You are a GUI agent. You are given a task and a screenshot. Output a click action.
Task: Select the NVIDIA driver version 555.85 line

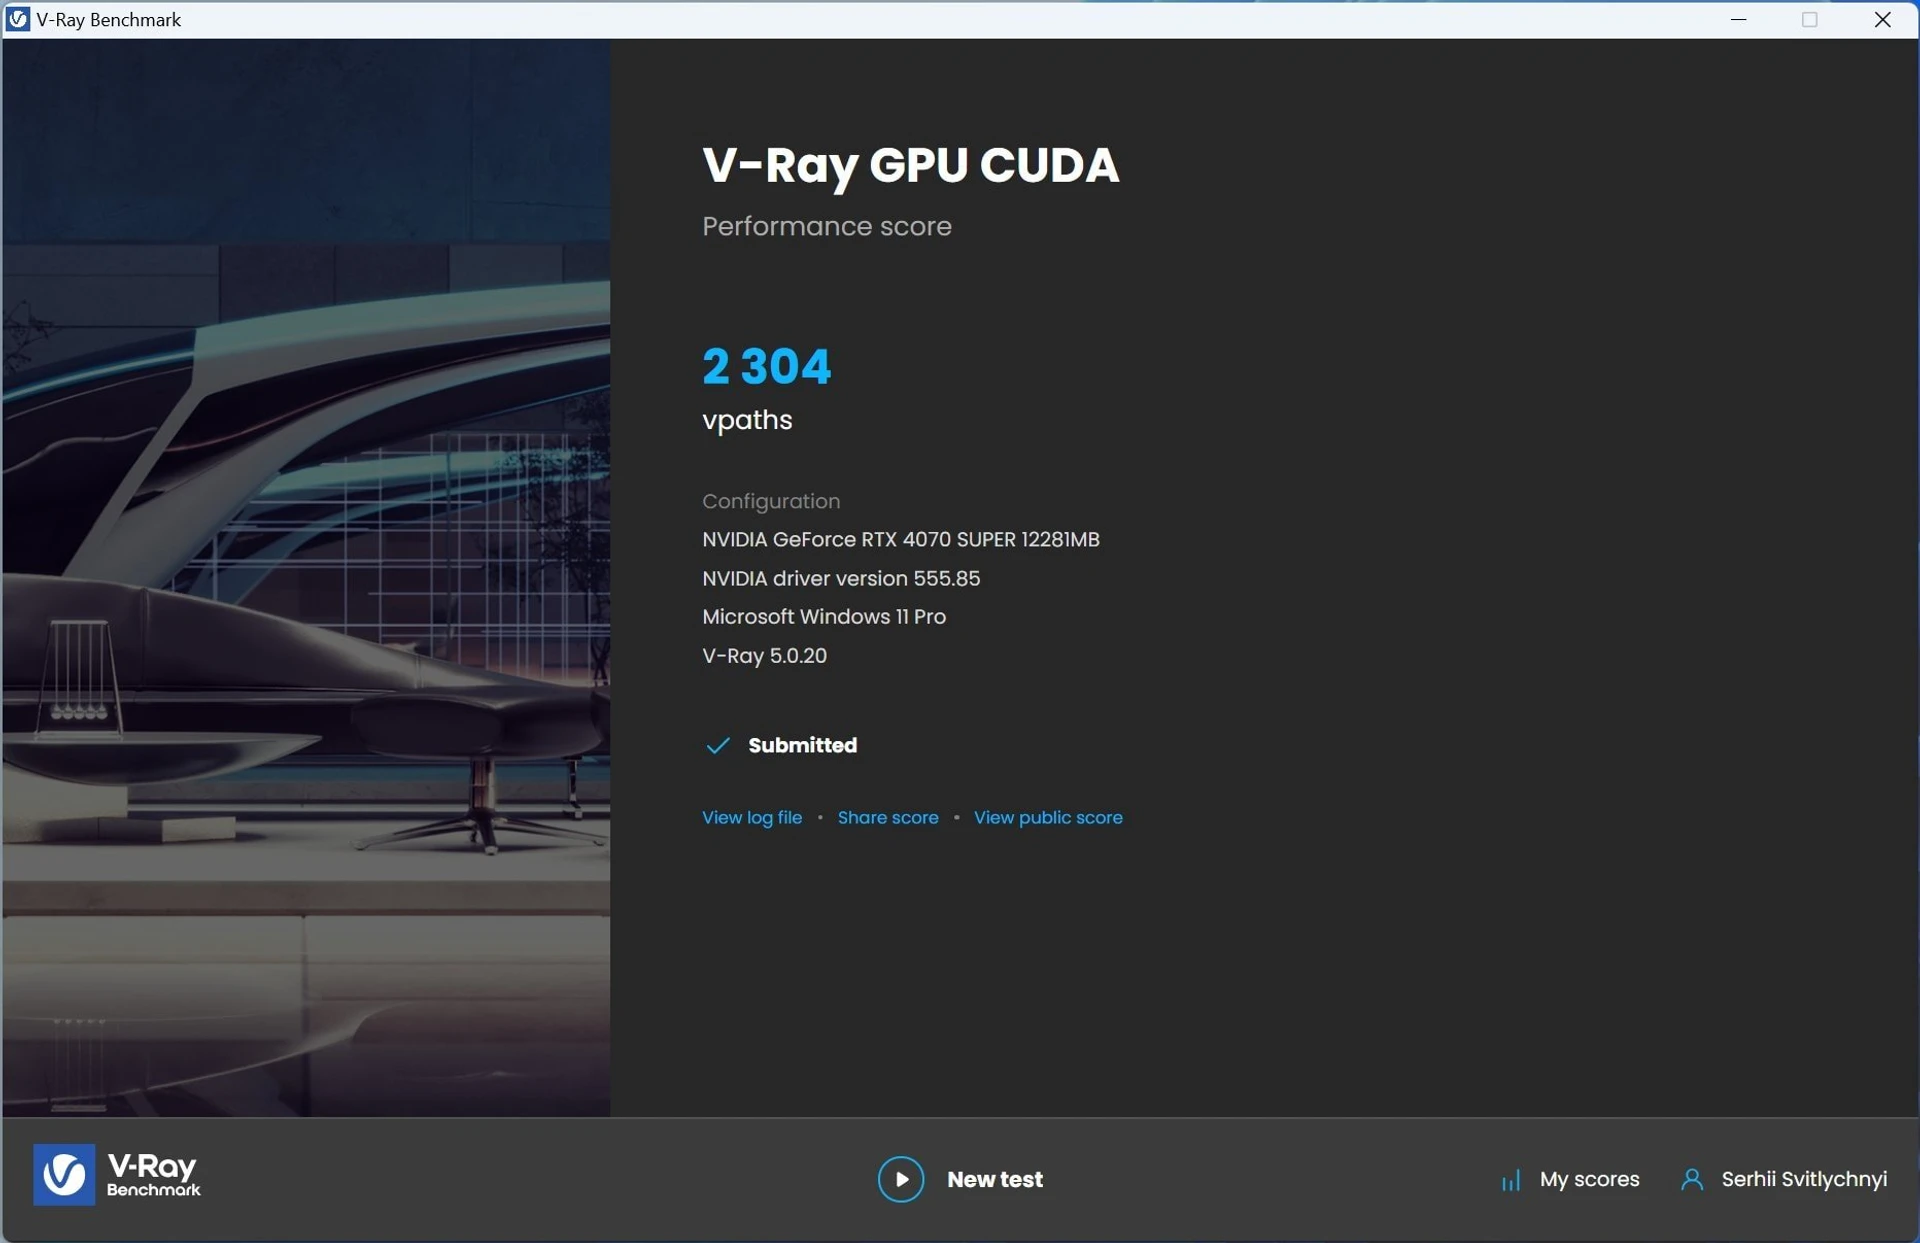(x=840, y=578)
